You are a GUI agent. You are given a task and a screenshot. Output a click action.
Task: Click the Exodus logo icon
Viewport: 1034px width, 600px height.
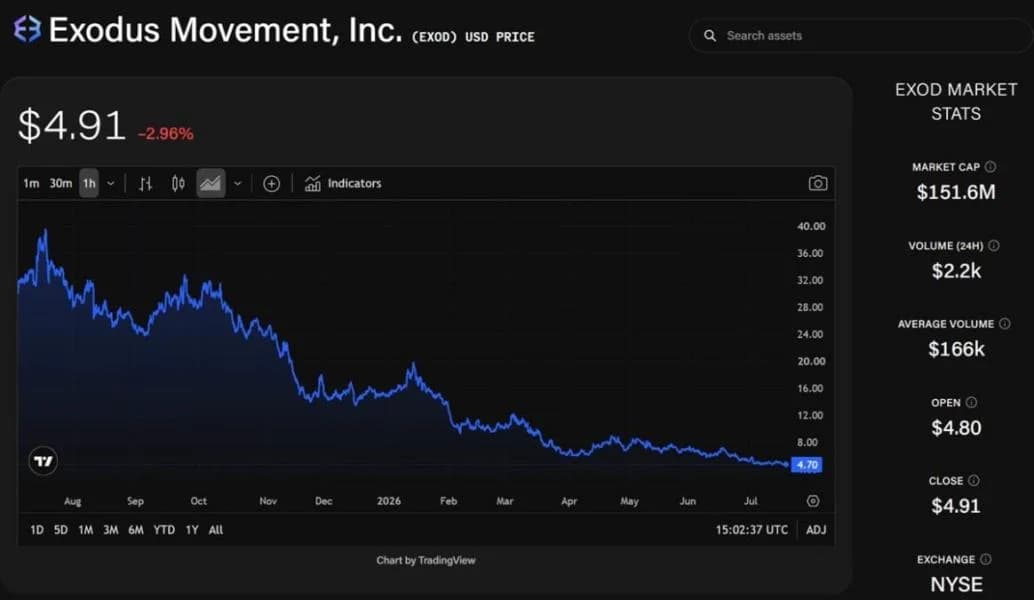pos(27,30)
